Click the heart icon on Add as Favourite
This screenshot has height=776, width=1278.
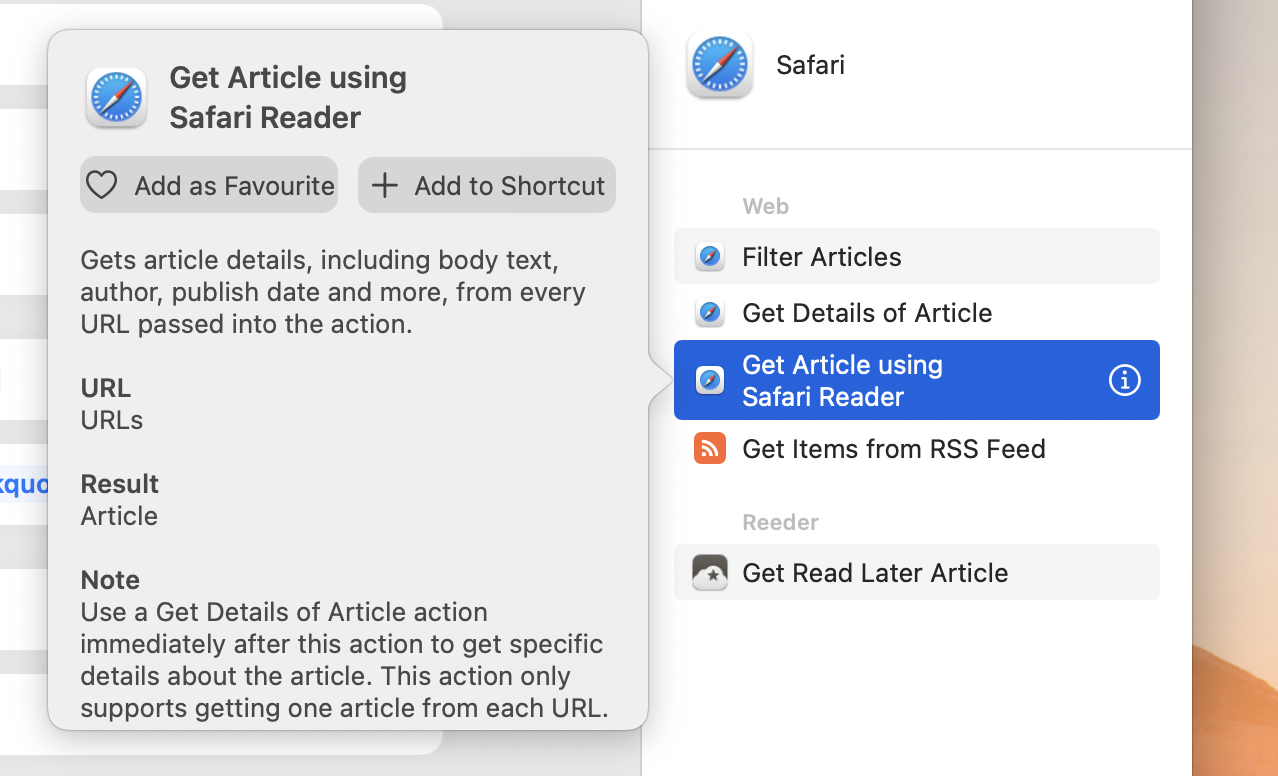pyautogui.click(x=102, y=185)
